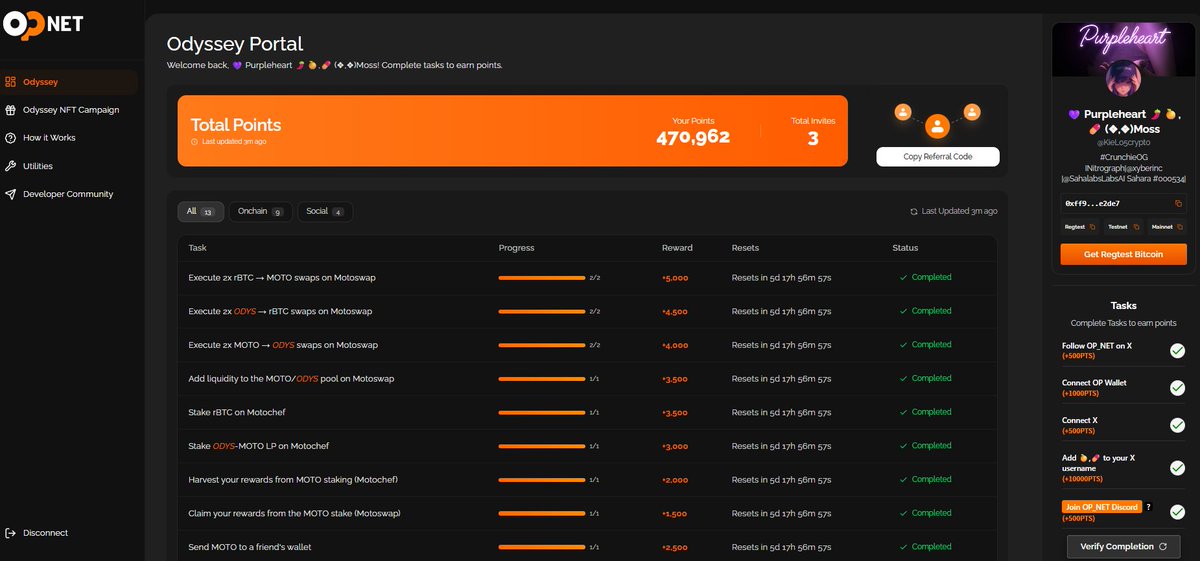Image resolution: width=1200 pixels, height=561 pixels.
Task: Click 'Stake ODYS-MOTO LP on Motochef' task
Action: (258, 446)
